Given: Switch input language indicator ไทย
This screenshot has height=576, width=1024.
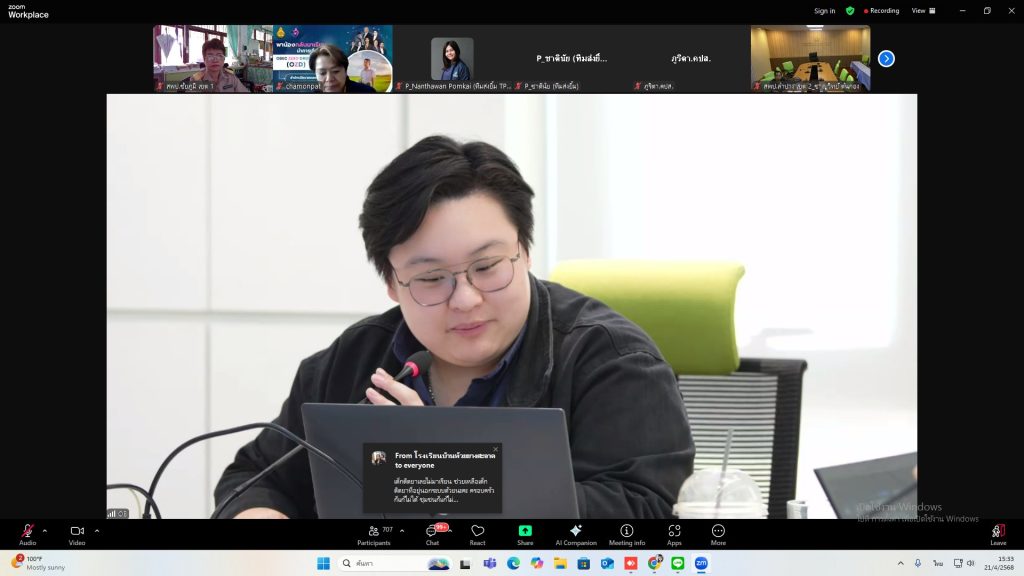Looking at the screenshot, I should tap(938, 563).
